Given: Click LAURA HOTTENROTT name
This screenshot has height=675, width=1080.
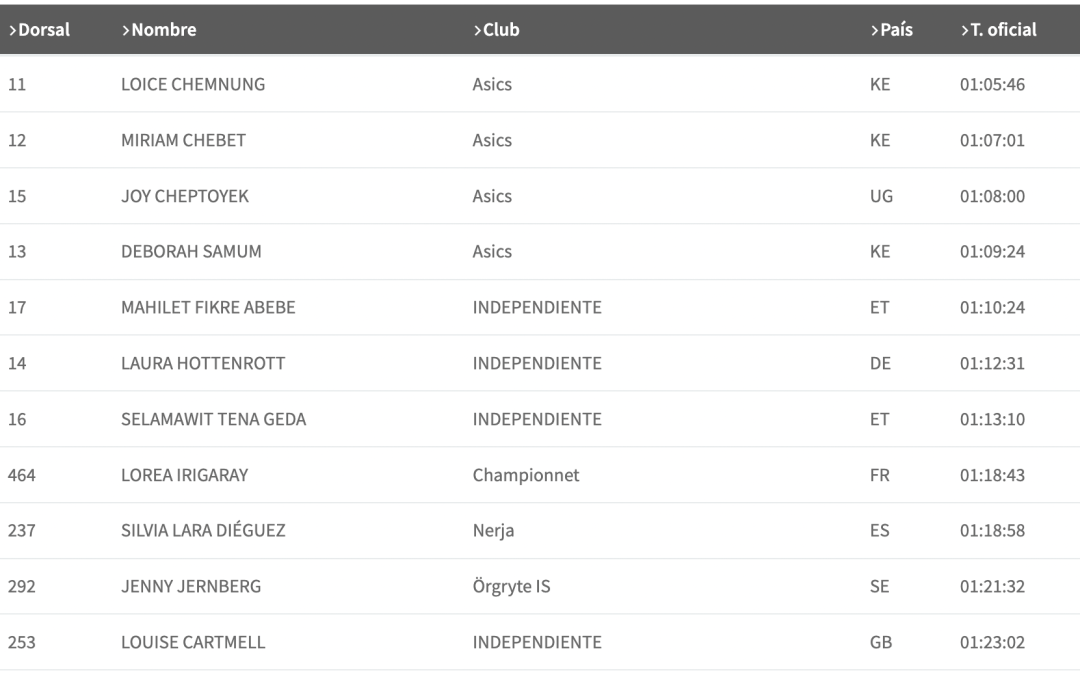Looking at the screenshot, I should coord(203,364).
